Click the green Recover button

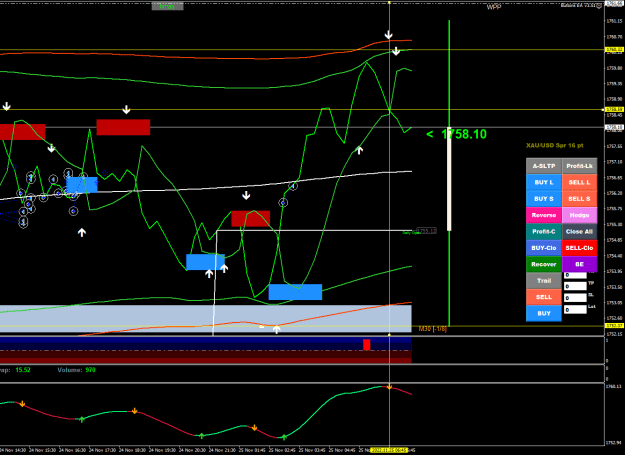(544, 264)
